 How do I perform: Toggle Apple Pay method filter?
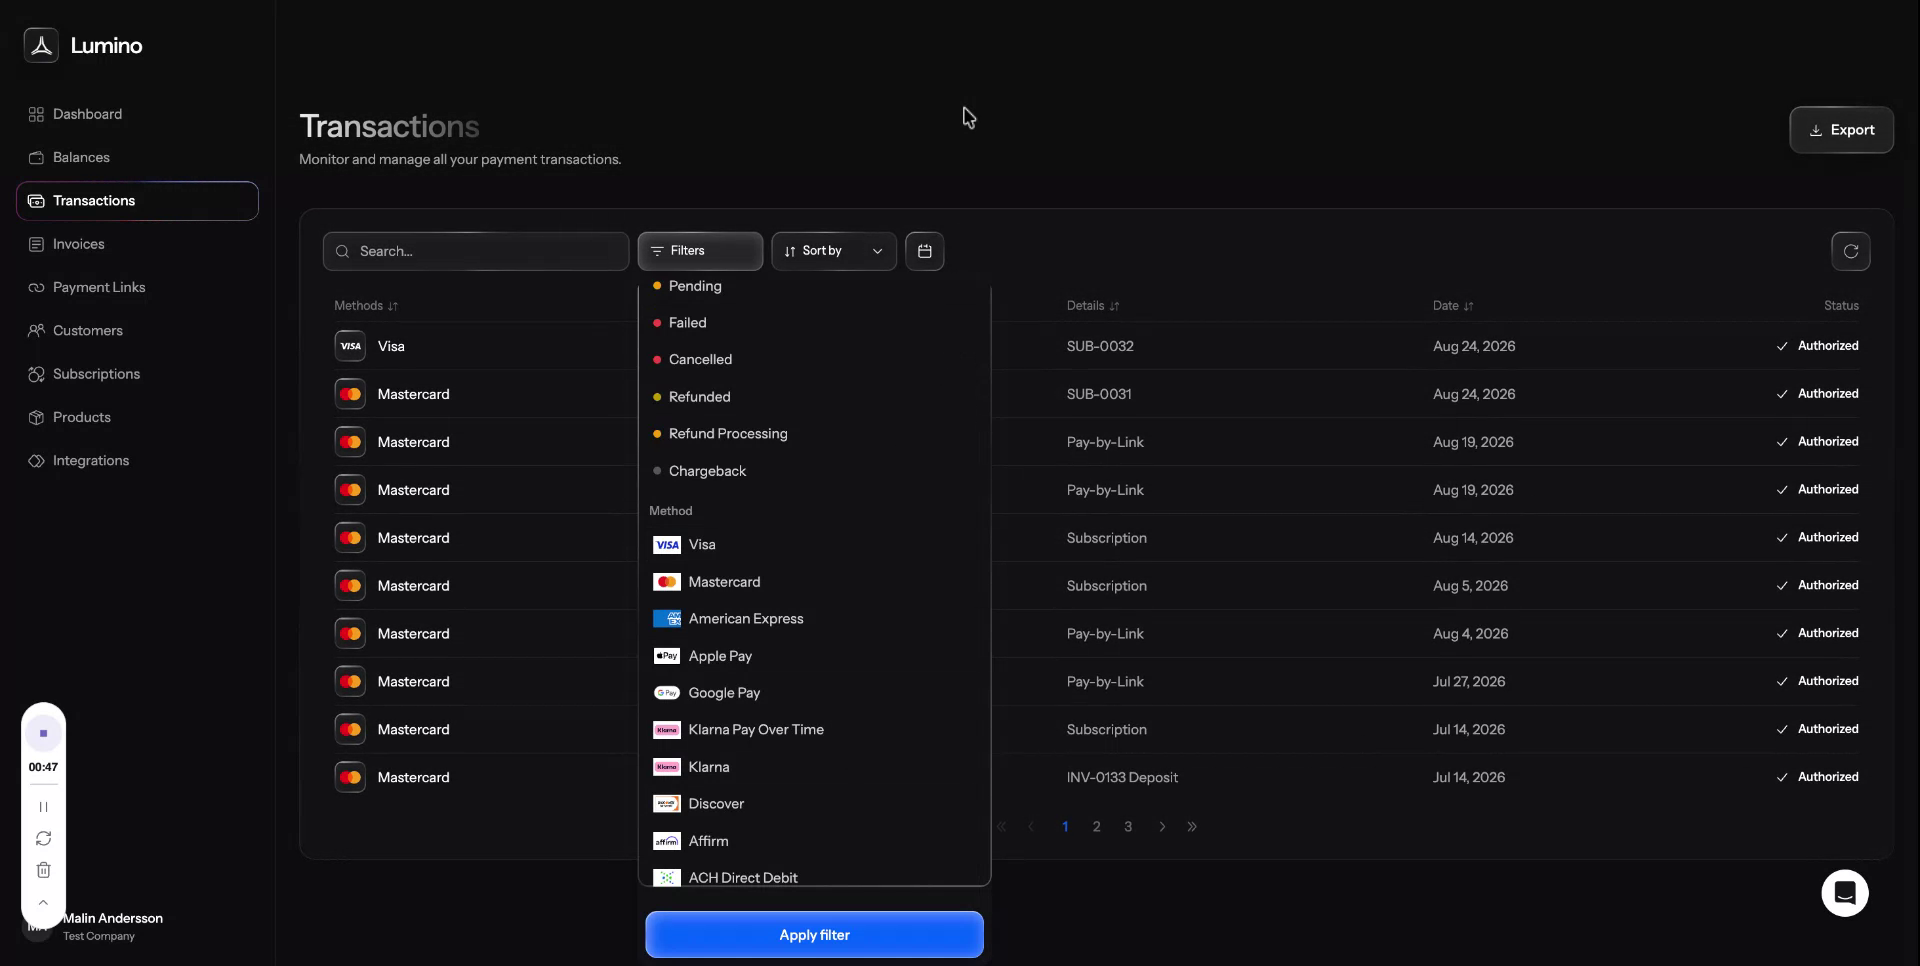pyautogui.click(x=814, y=656)
